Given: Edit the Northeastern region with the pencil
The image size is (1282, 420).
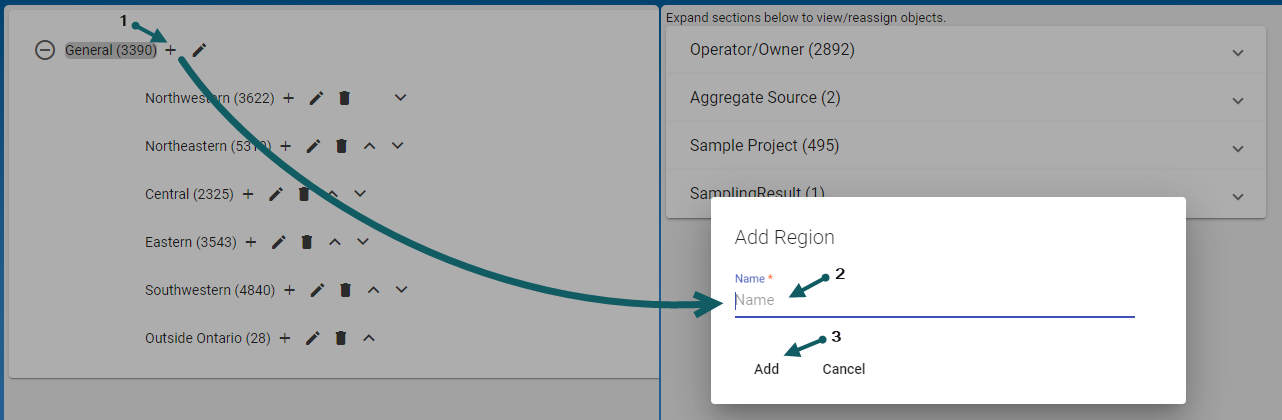Looking at the screenshot, I should pyautogui.click(x=313, y=146).
